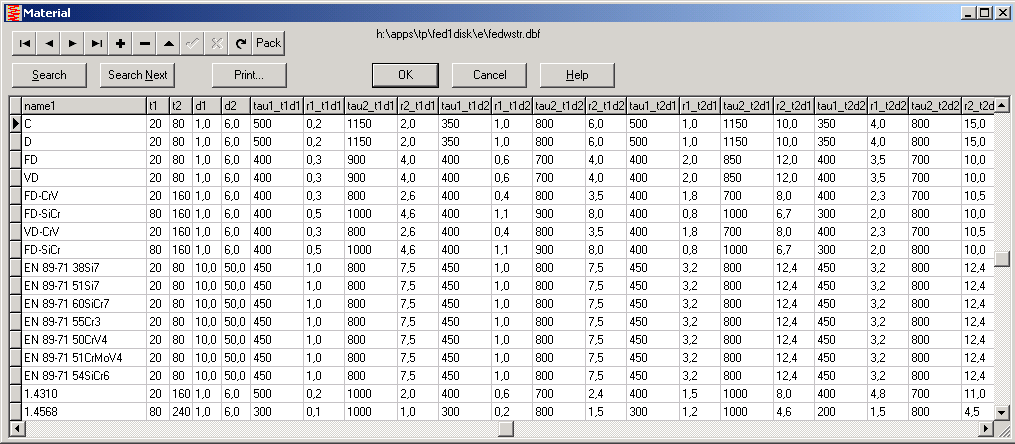Click the Search button
Screen dimensions: 1015x444
pyautogui.click(x=49, y=75)
